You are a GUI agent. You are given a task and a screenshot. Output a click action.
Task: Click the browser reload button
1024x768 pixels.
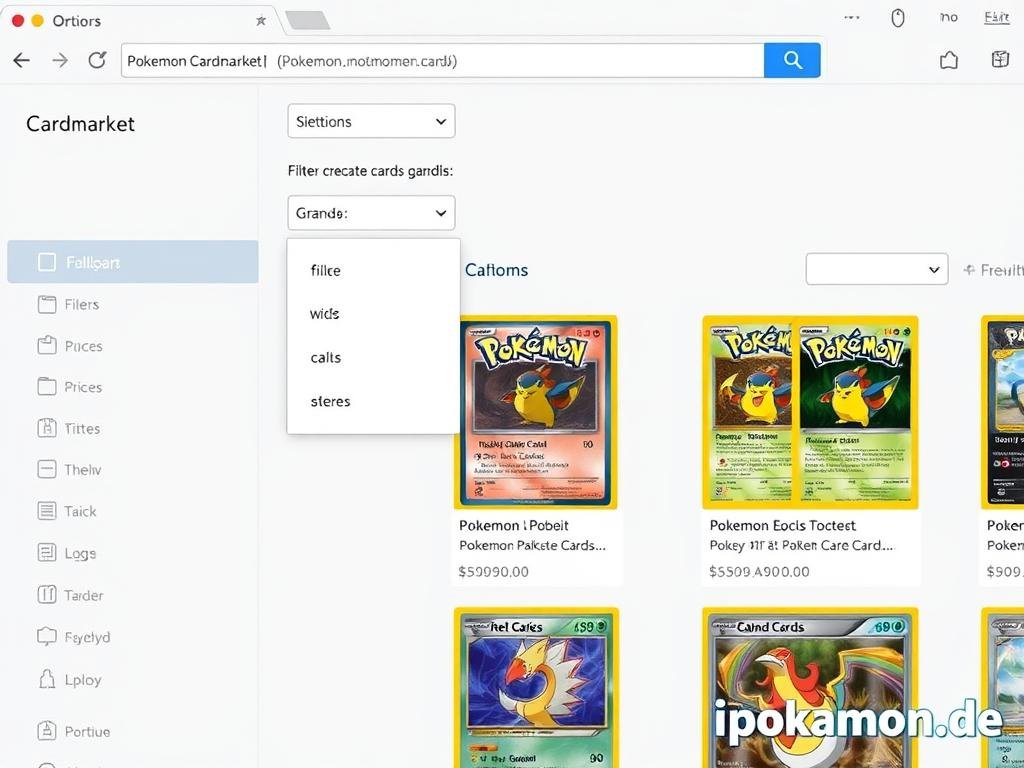tap(96, 60)
